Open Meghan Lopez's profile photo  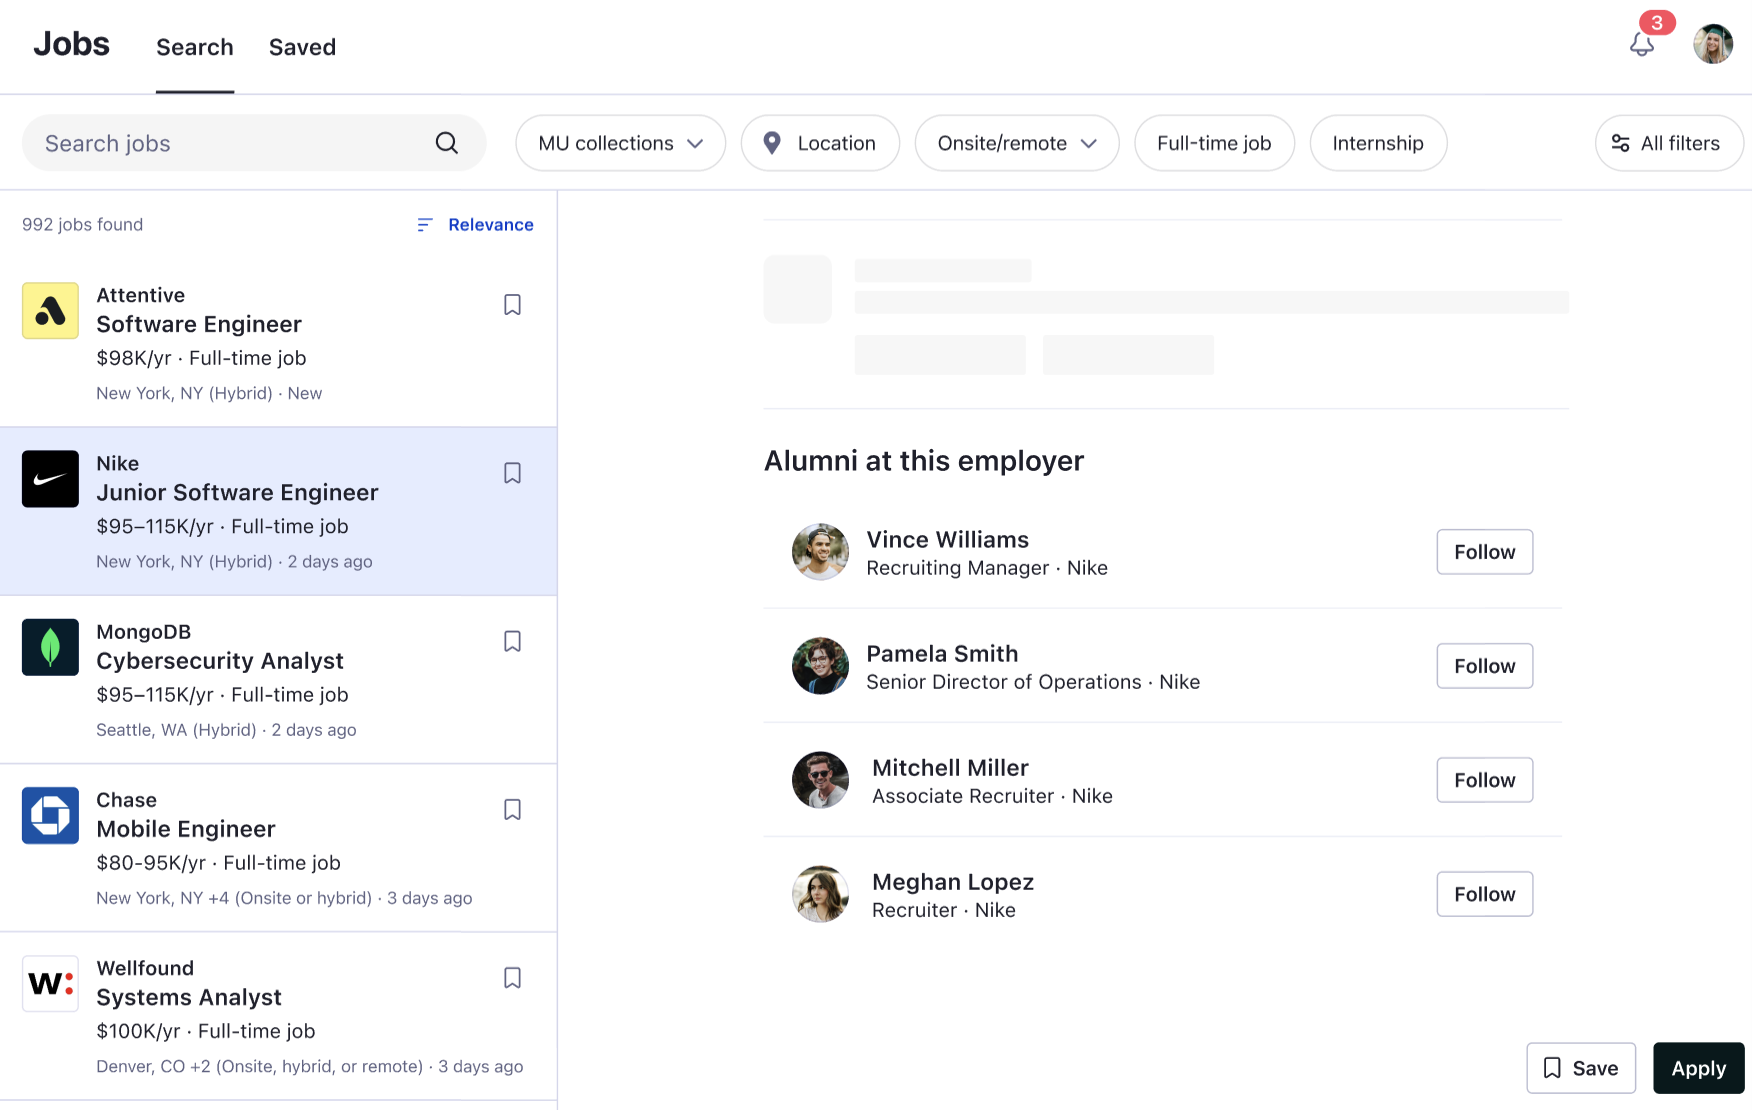(x=820, y=894)
